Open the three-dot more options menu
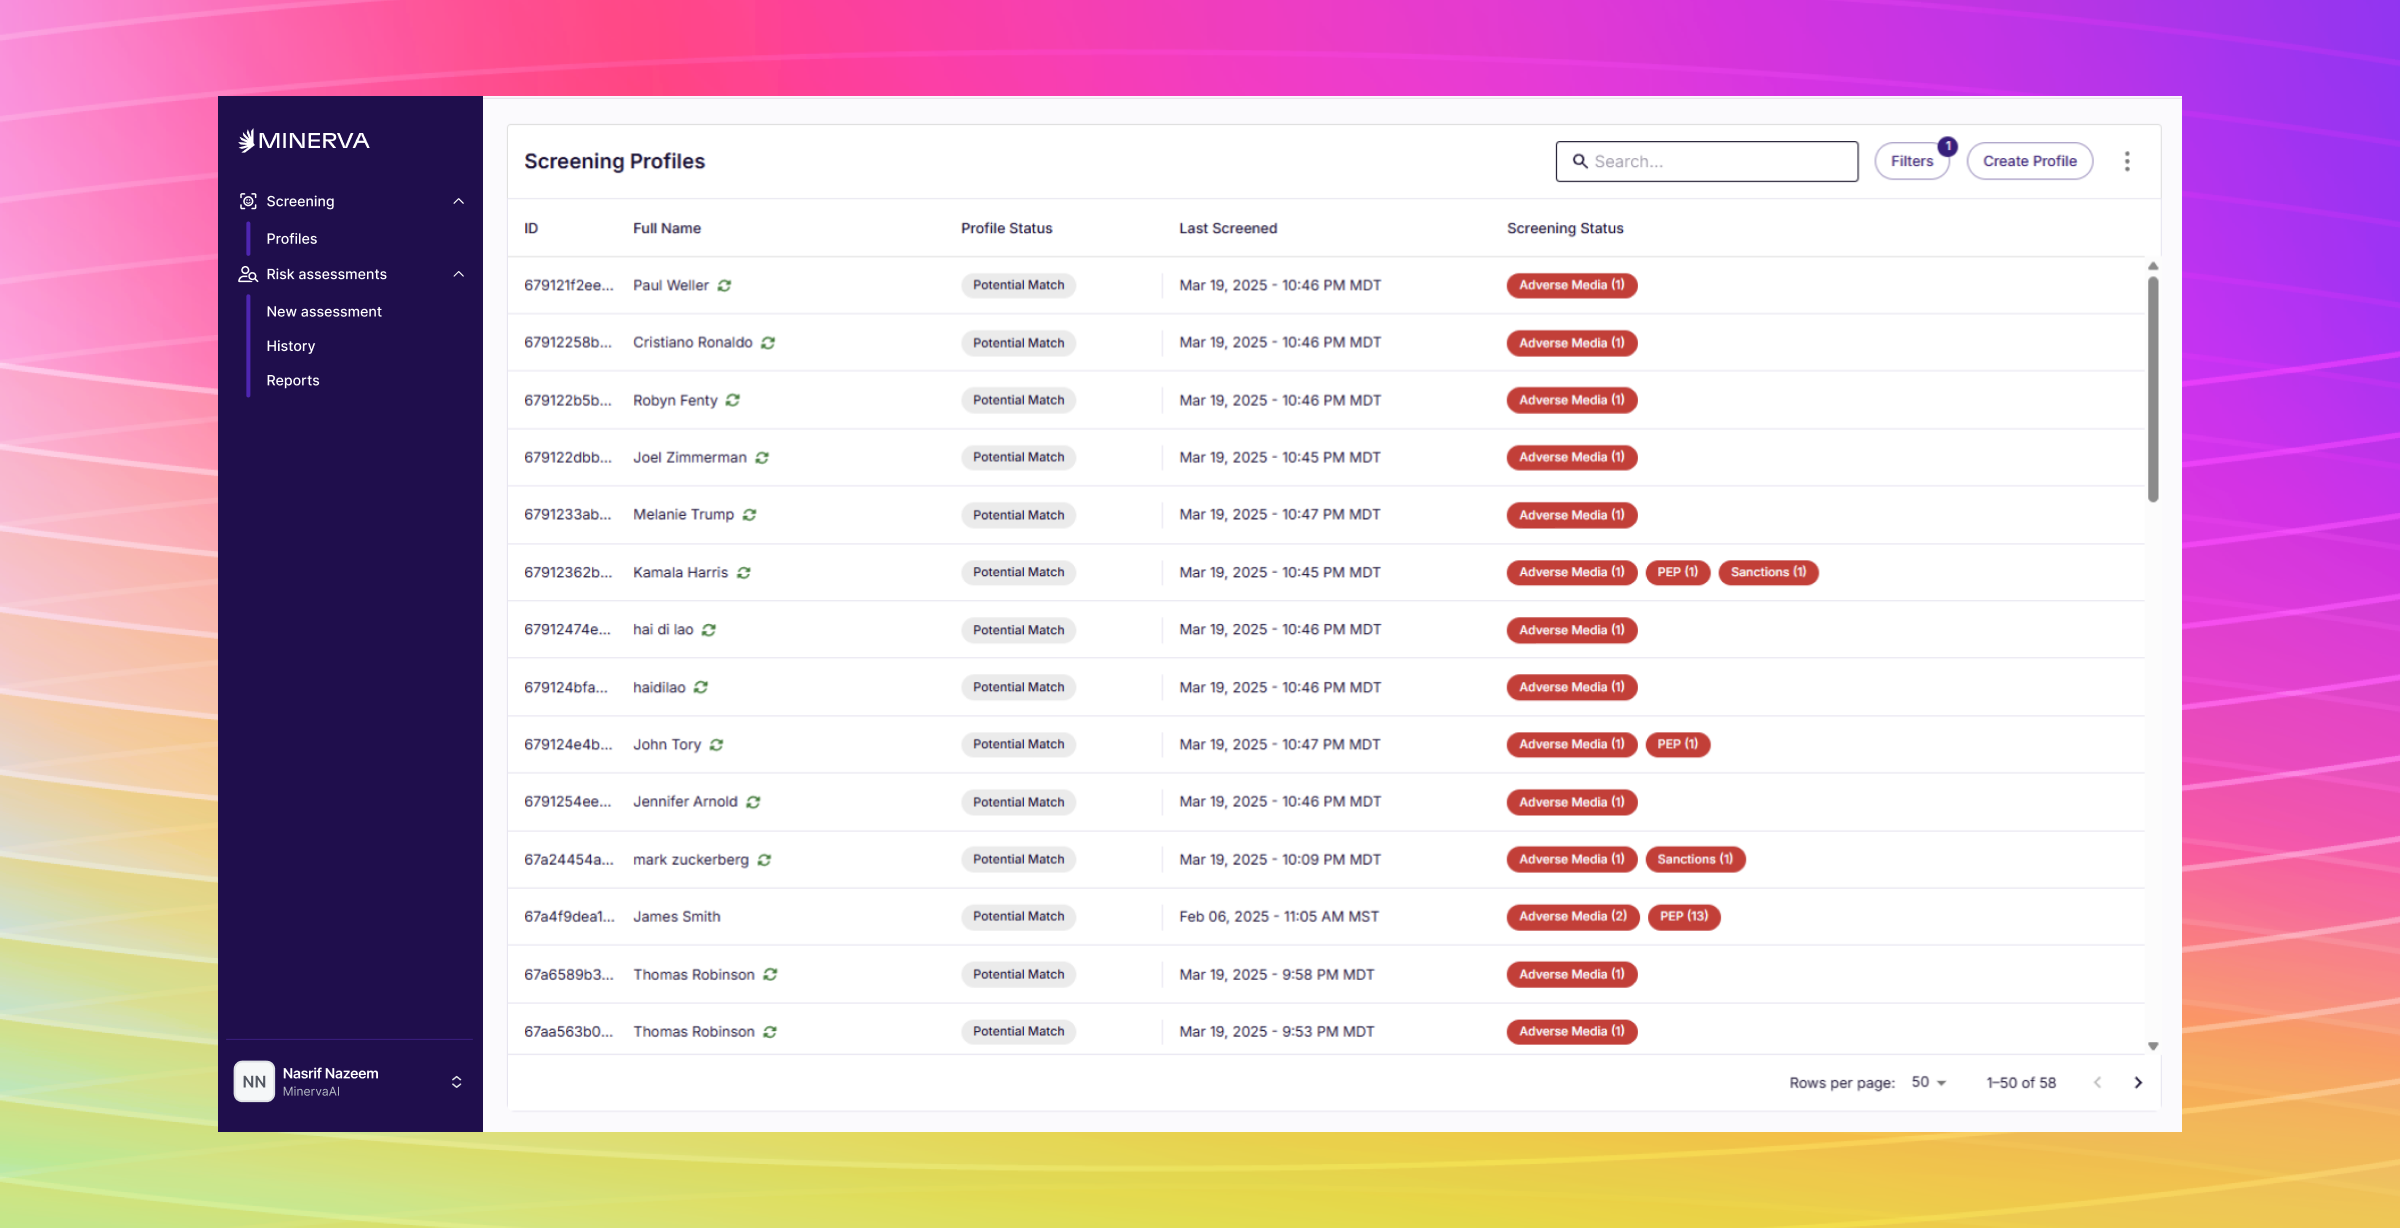Screen dimensions: 2400x1230 coord(2127,161)
